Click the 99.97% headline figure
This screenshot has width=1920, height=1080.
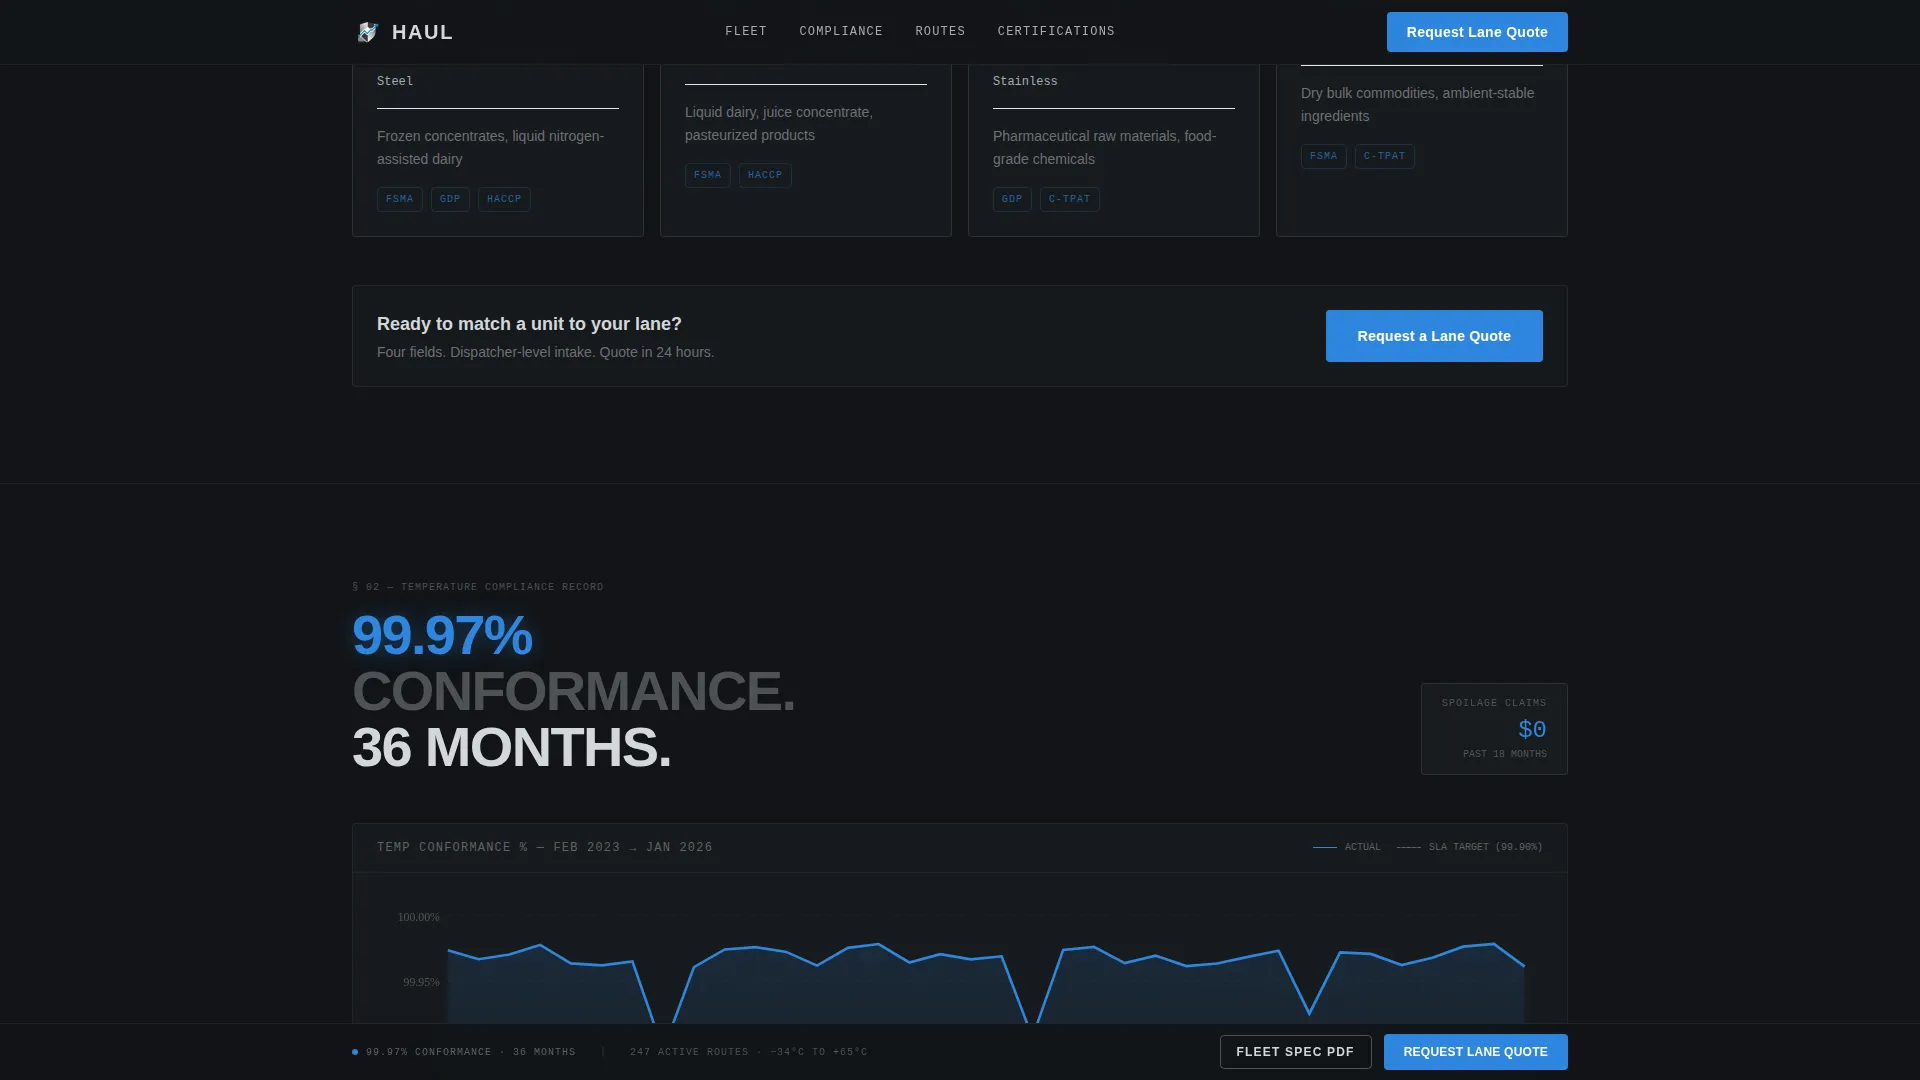coord(442,635)
